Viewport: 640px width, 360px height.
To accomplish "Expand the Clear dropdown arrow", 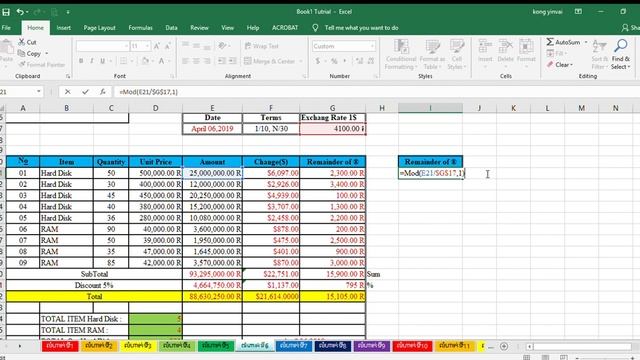I will point(571,64).
